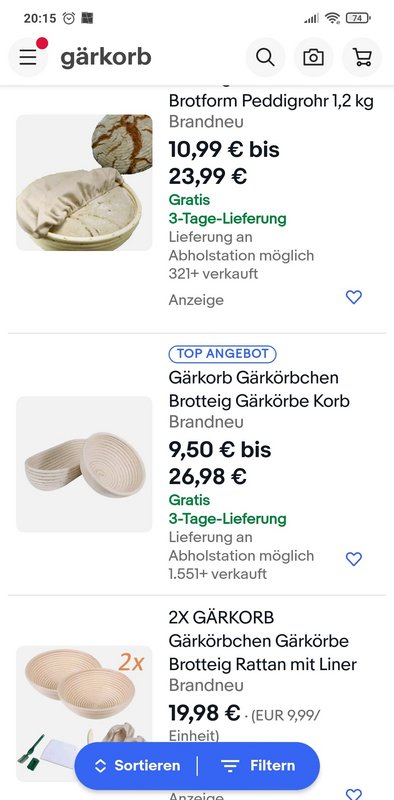Add TOP ANGEBOT Gärkorb listing to watchlist
Image resolution: width=394 pixels, height=800 pixels.
(354, 559)
